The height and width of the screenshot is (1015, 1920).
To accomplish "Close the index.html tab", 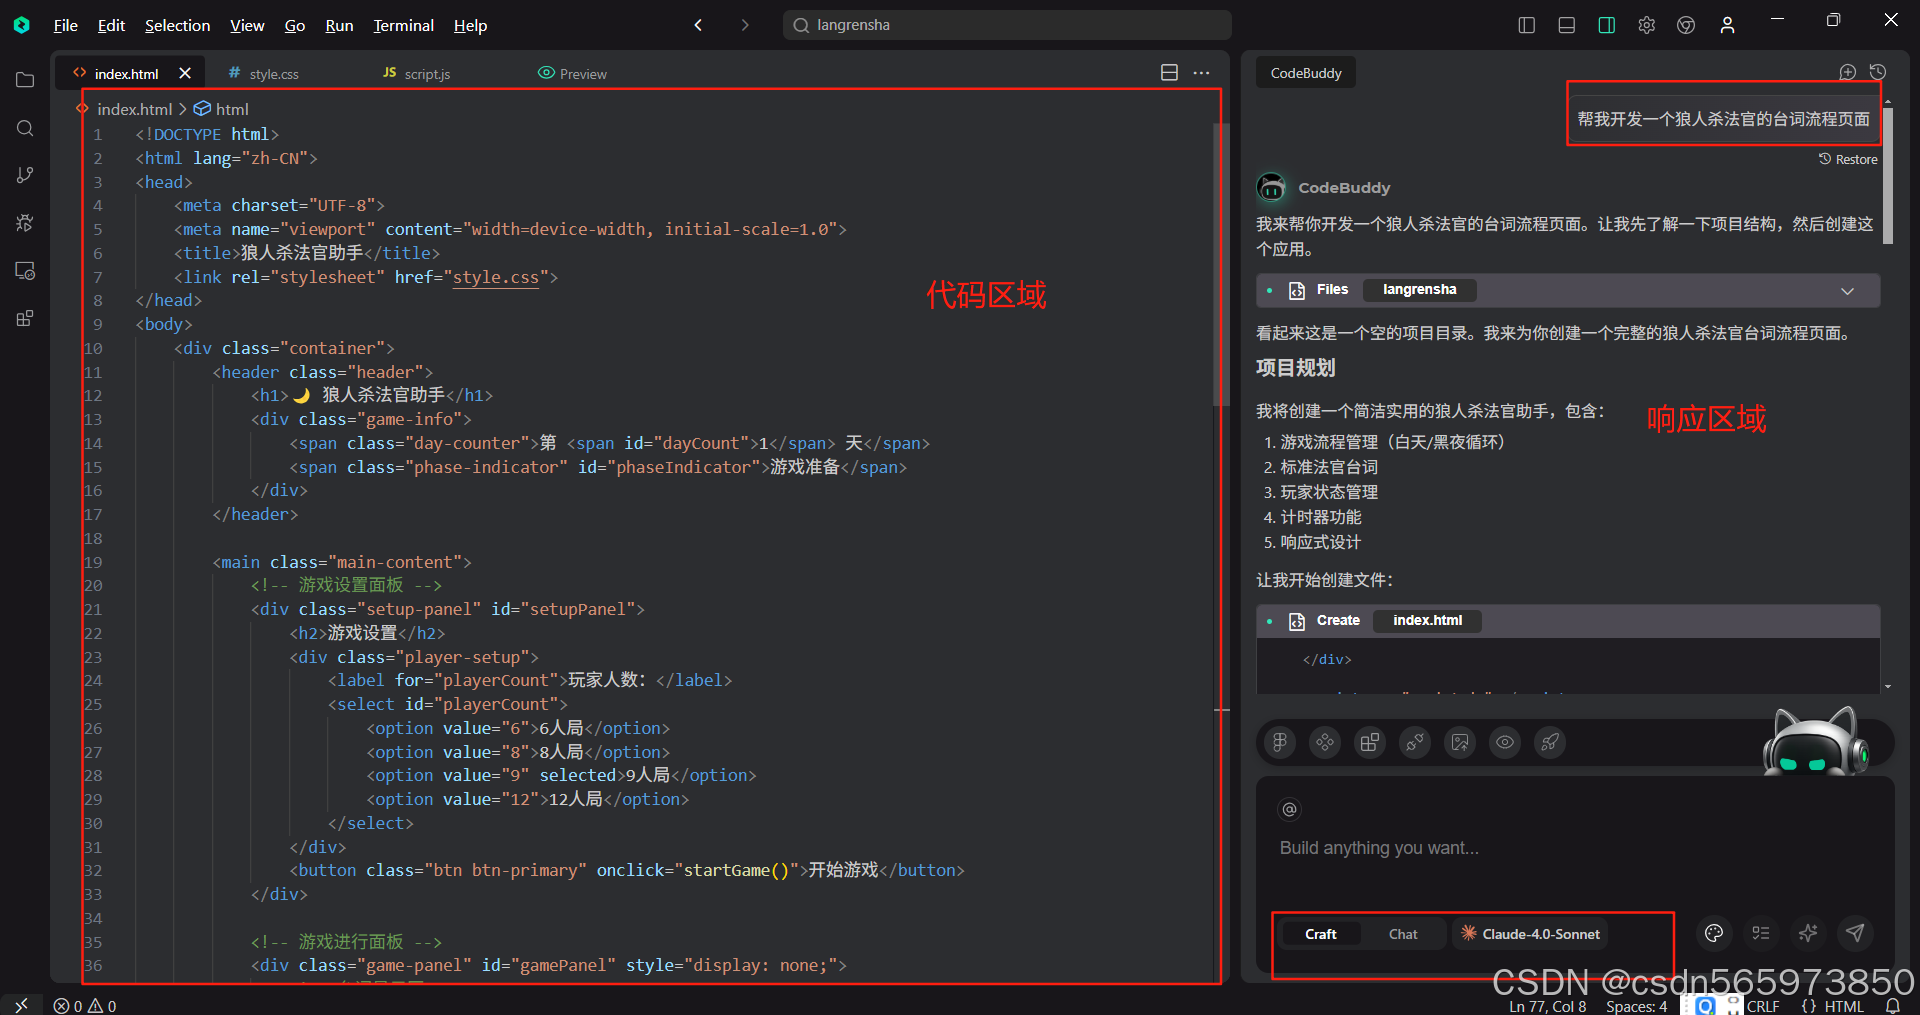I will (x=185, y=73).
